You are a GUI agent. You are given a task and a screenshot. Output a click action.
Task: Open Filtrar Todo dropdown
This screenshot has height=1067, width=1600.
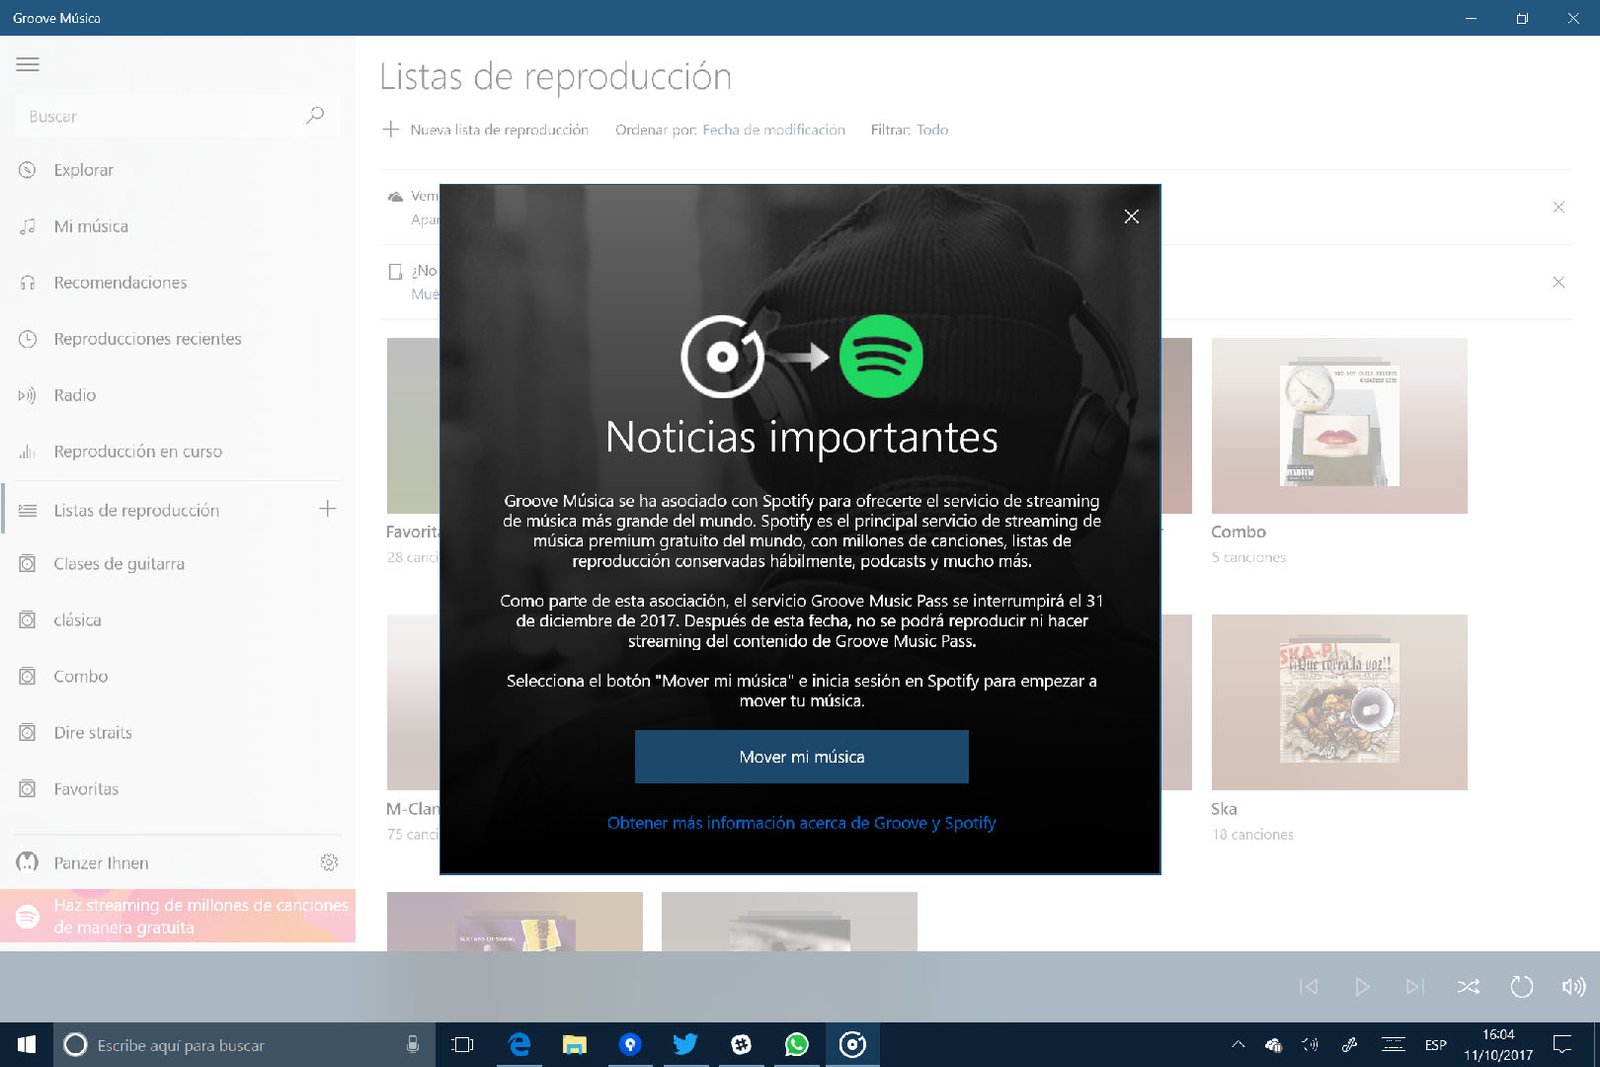tap(909, 130)
